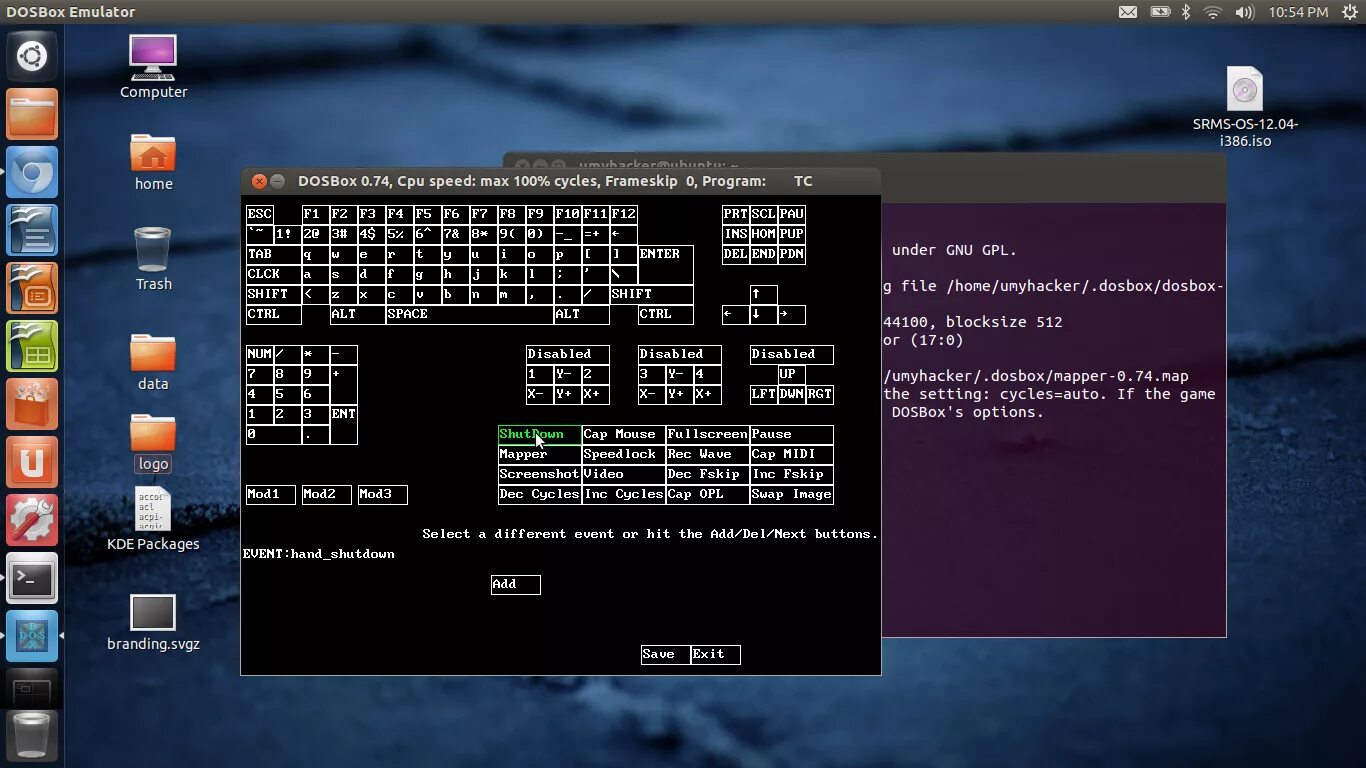Open SRMS-OS-12.04-i386.iso disc image

(1245, 108)
